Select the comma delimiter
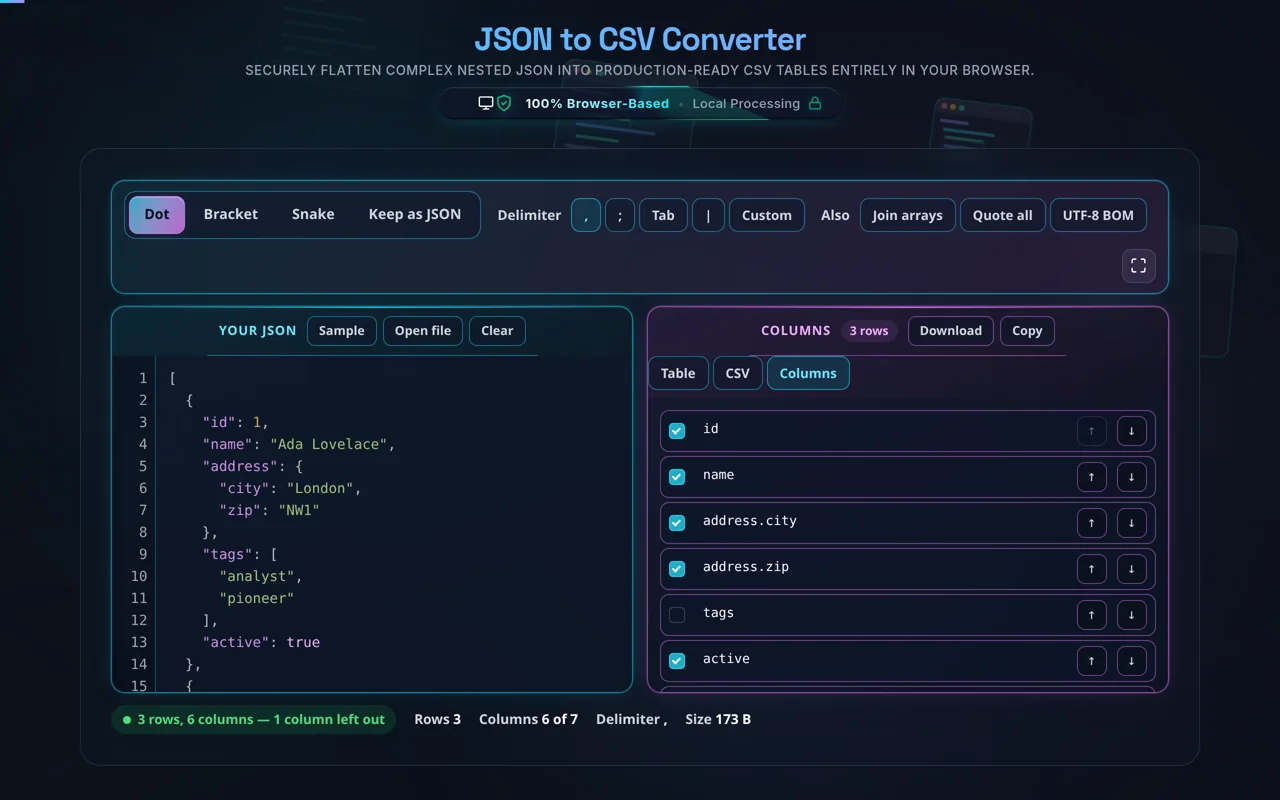1280x800 pixels. (x=586, y=215)
